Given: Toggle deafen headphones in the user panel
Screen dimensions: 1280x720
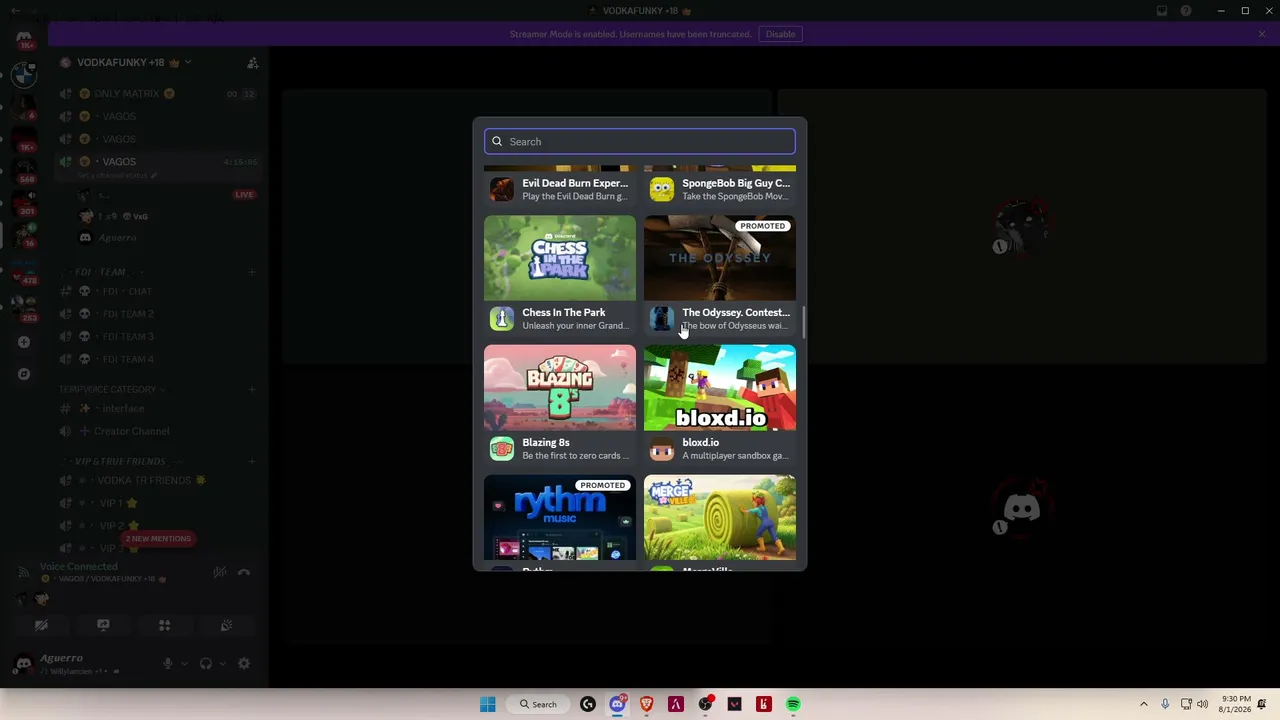Looking at the screenshot, I should (x=206, y=663).
